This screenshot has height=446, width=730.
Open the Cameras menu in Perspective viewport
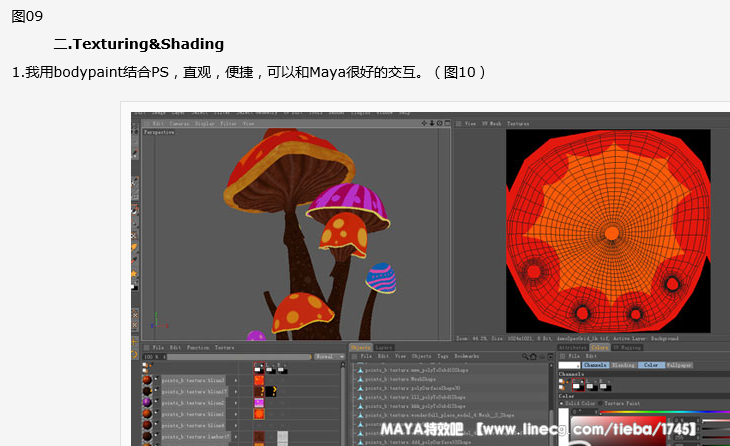[179, 124]
